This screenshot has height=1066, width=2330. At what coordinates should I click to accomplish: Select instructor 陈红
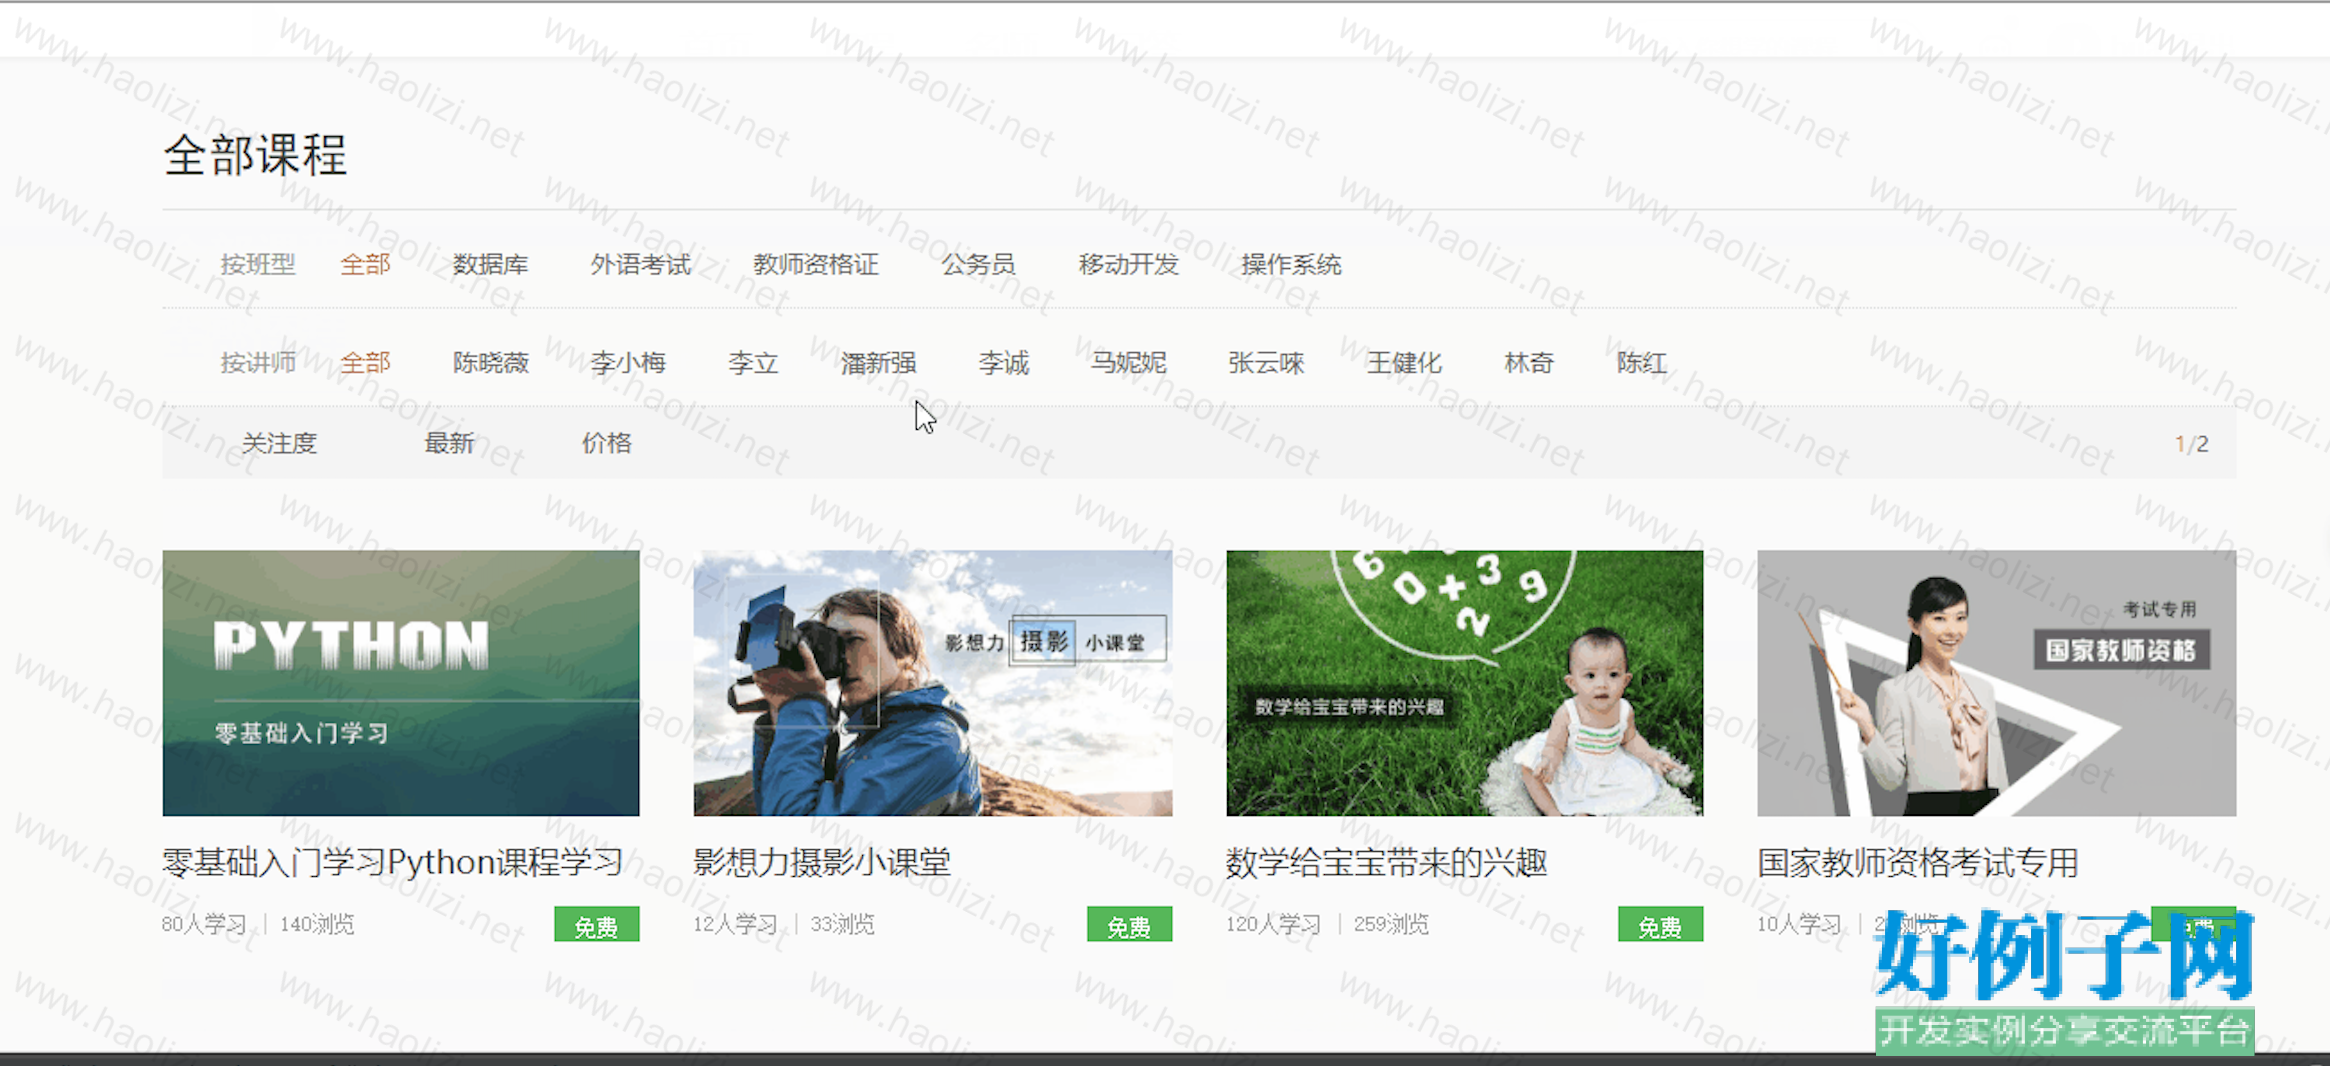(x=1641, y=363)
